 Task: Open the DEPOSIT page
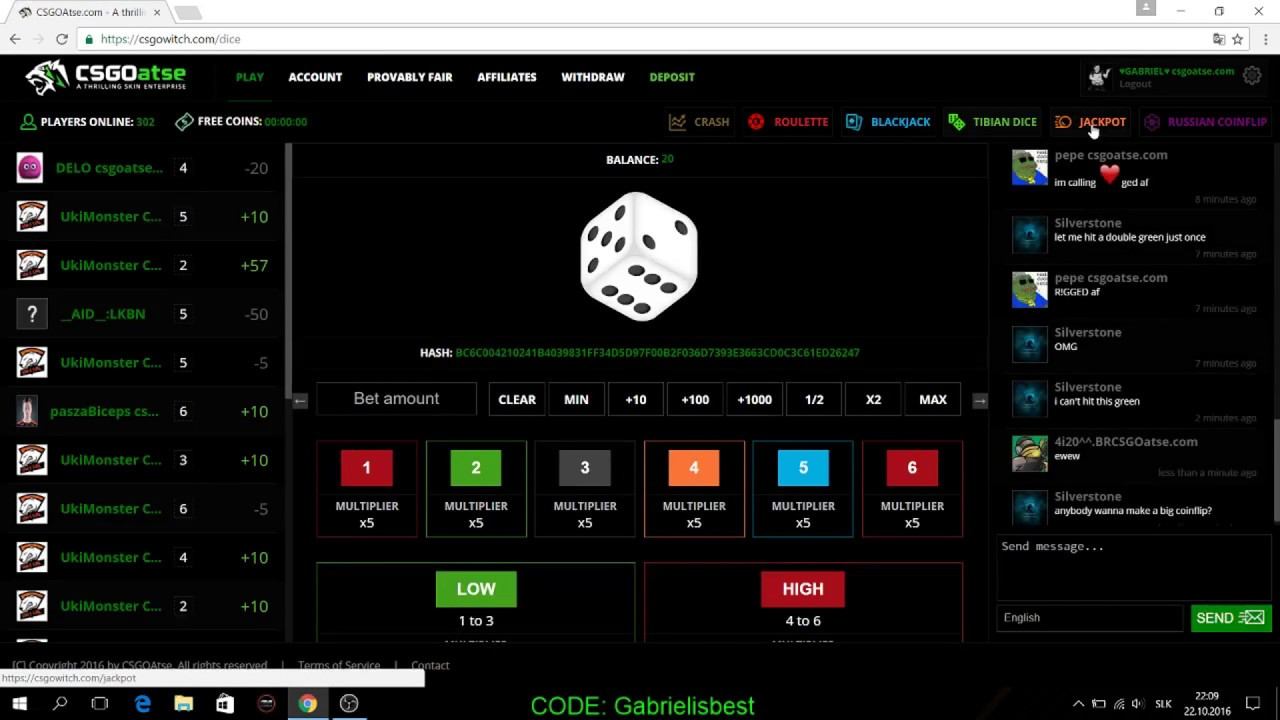[x=672, y=77]
